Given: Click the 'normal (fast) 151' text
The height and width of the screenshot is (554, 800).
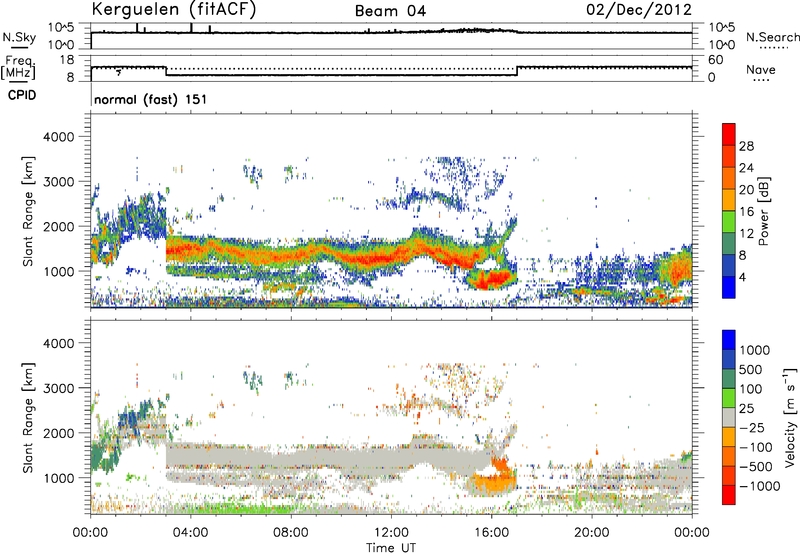Looking at the screenshot, I should (151, 99).
